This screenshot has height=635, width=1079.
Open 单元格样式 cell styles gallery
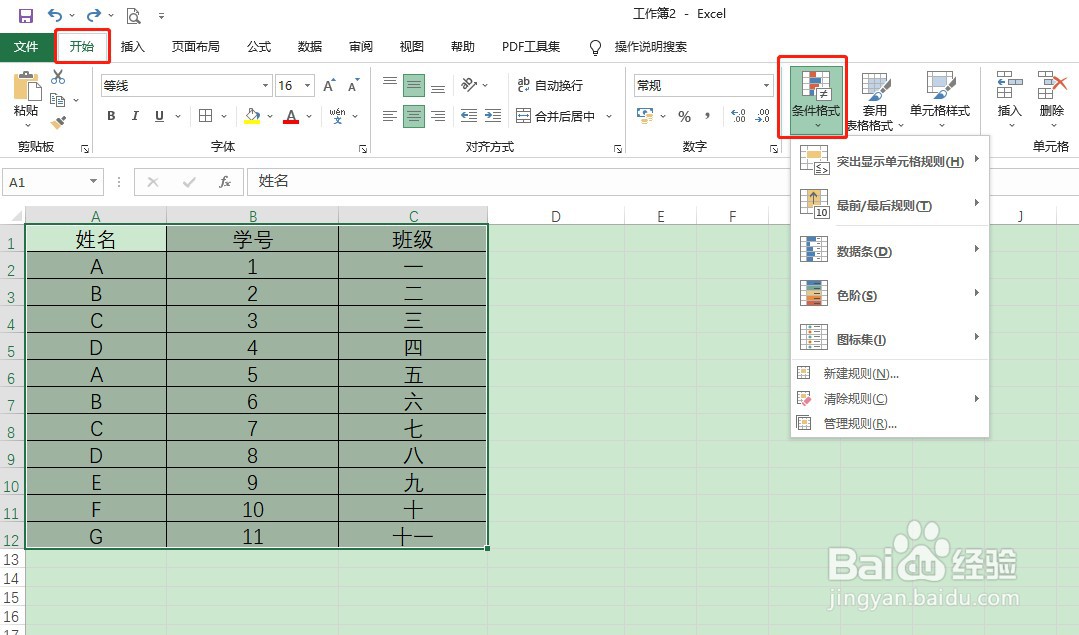click(x=939, y=100)
